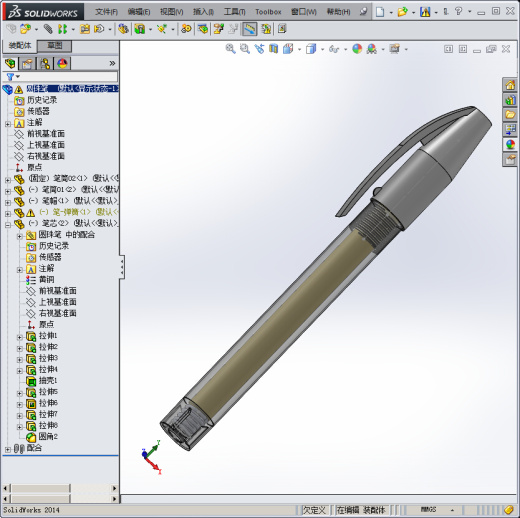Expand the 拉伸1 feature node
Screen dimensions: 520x518
coord(20,337)
